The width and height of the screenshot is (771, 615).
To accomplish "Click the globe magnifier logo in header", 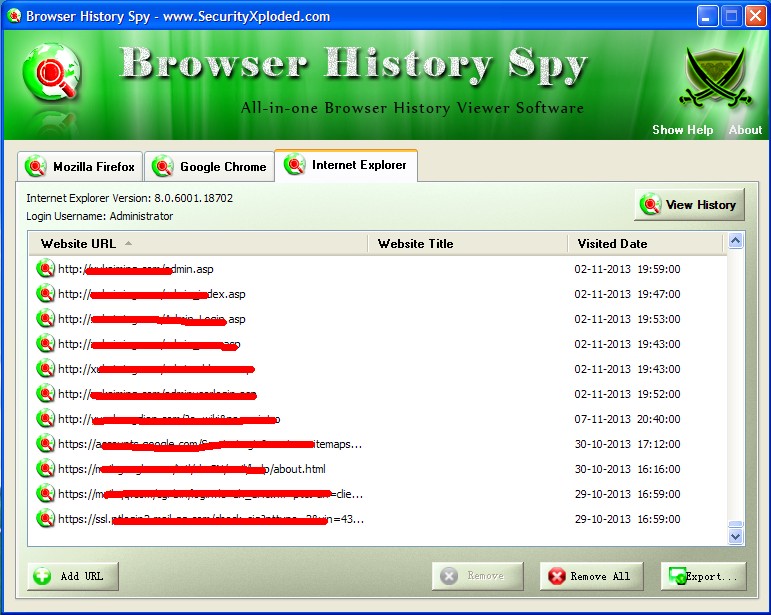I will pyautogui.click(x=52, y=72).
